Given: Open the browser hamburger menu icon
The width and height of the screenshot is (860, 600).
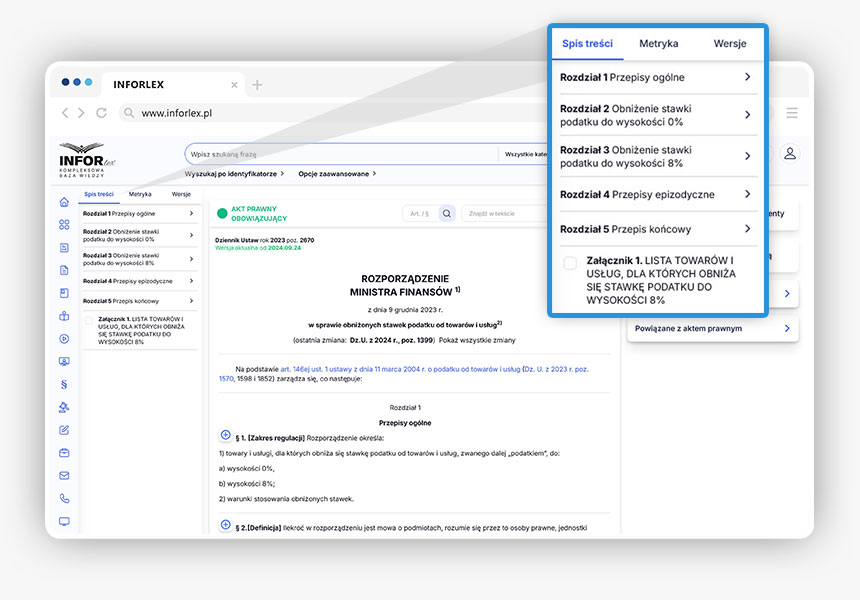Looking at the screenshot, I should [x=792, y=113].
